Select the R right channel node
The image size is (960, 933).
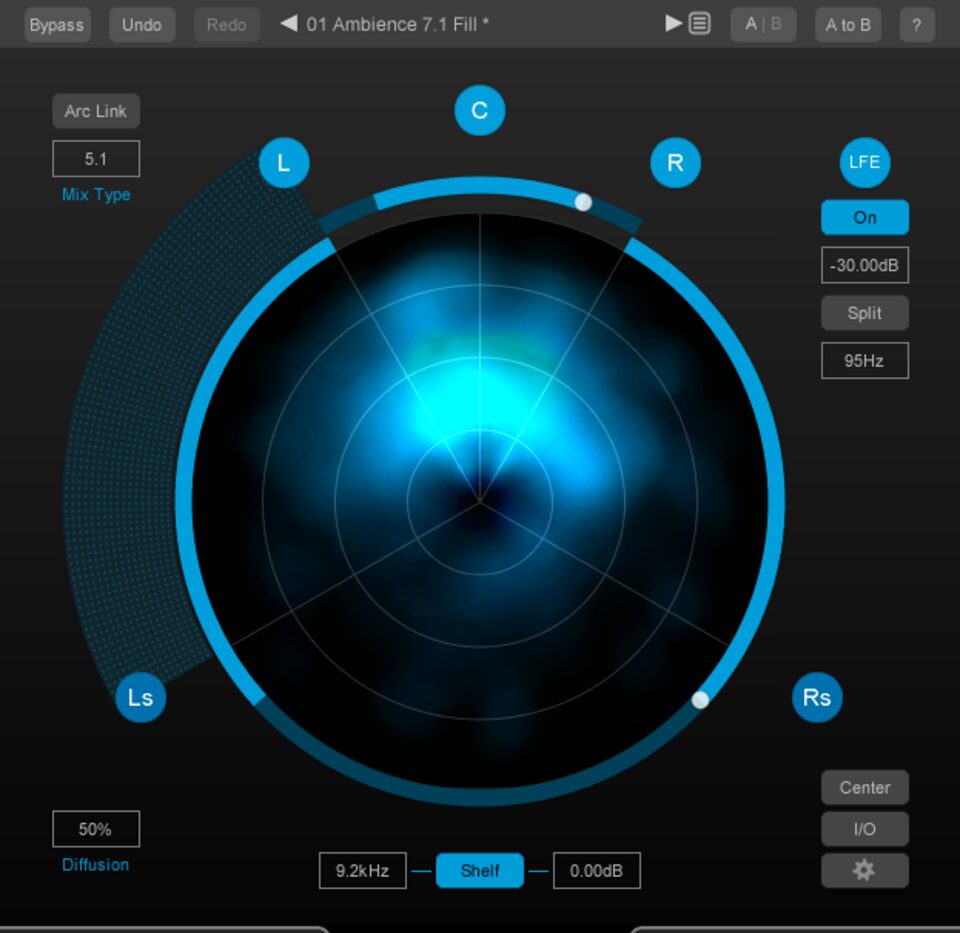click(675, 163)
